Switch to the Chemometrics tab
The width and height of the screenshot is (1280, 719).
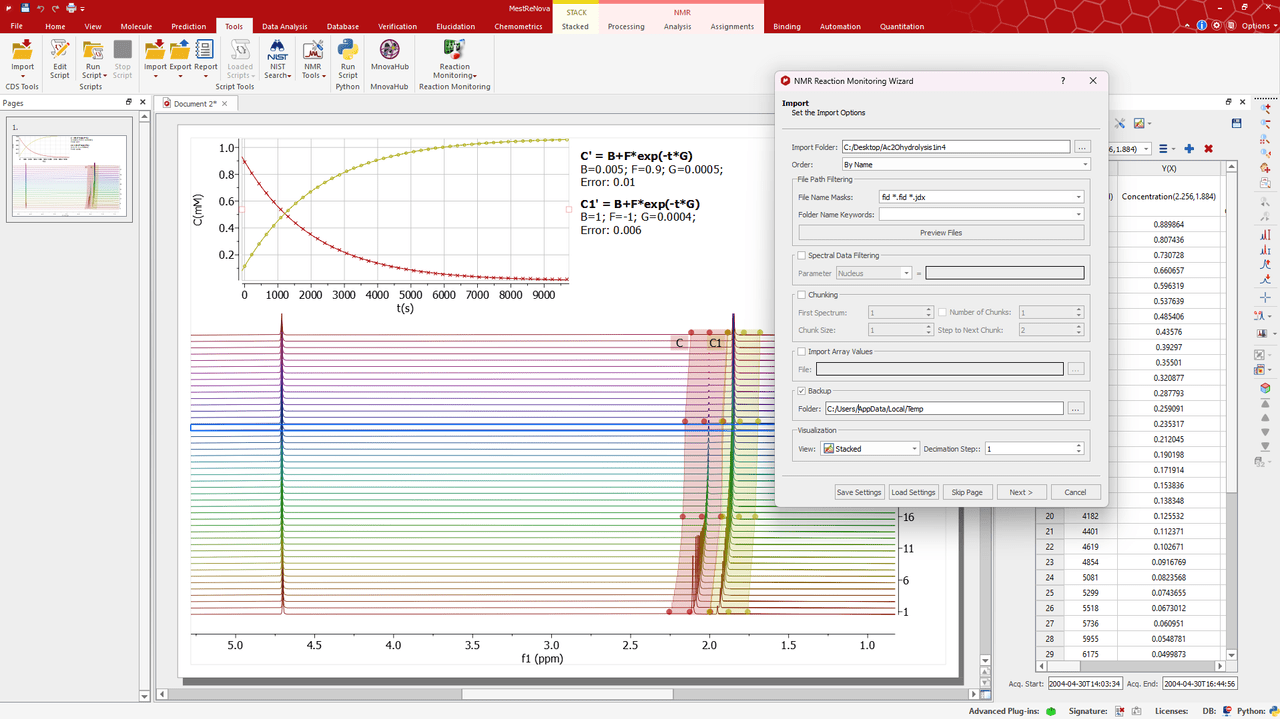coord(518,26)
